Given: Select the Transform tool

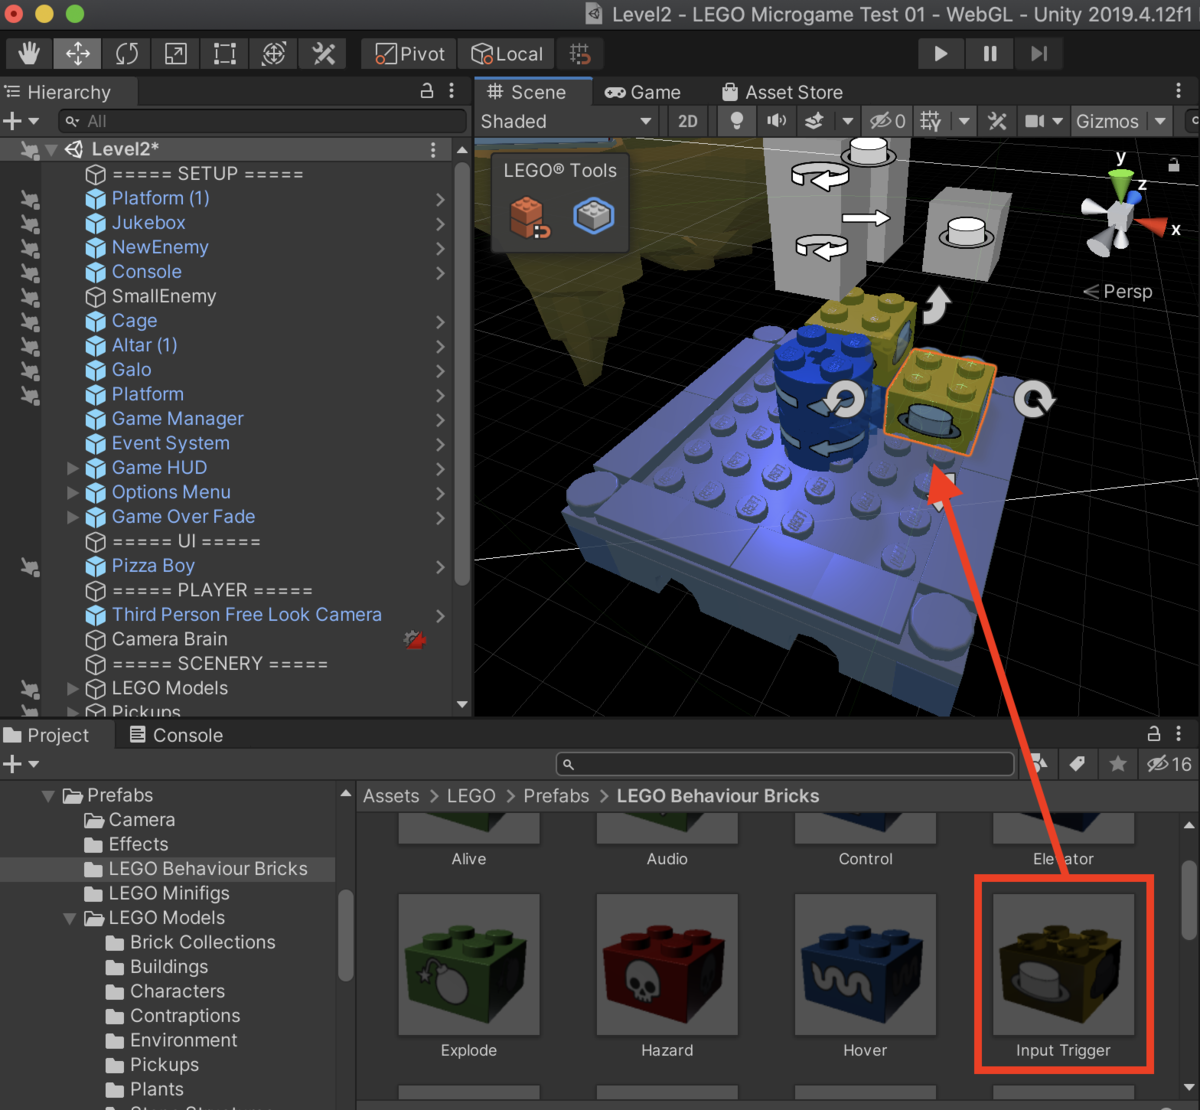Looking at the screenshot, I should click(x=274, y=54).
